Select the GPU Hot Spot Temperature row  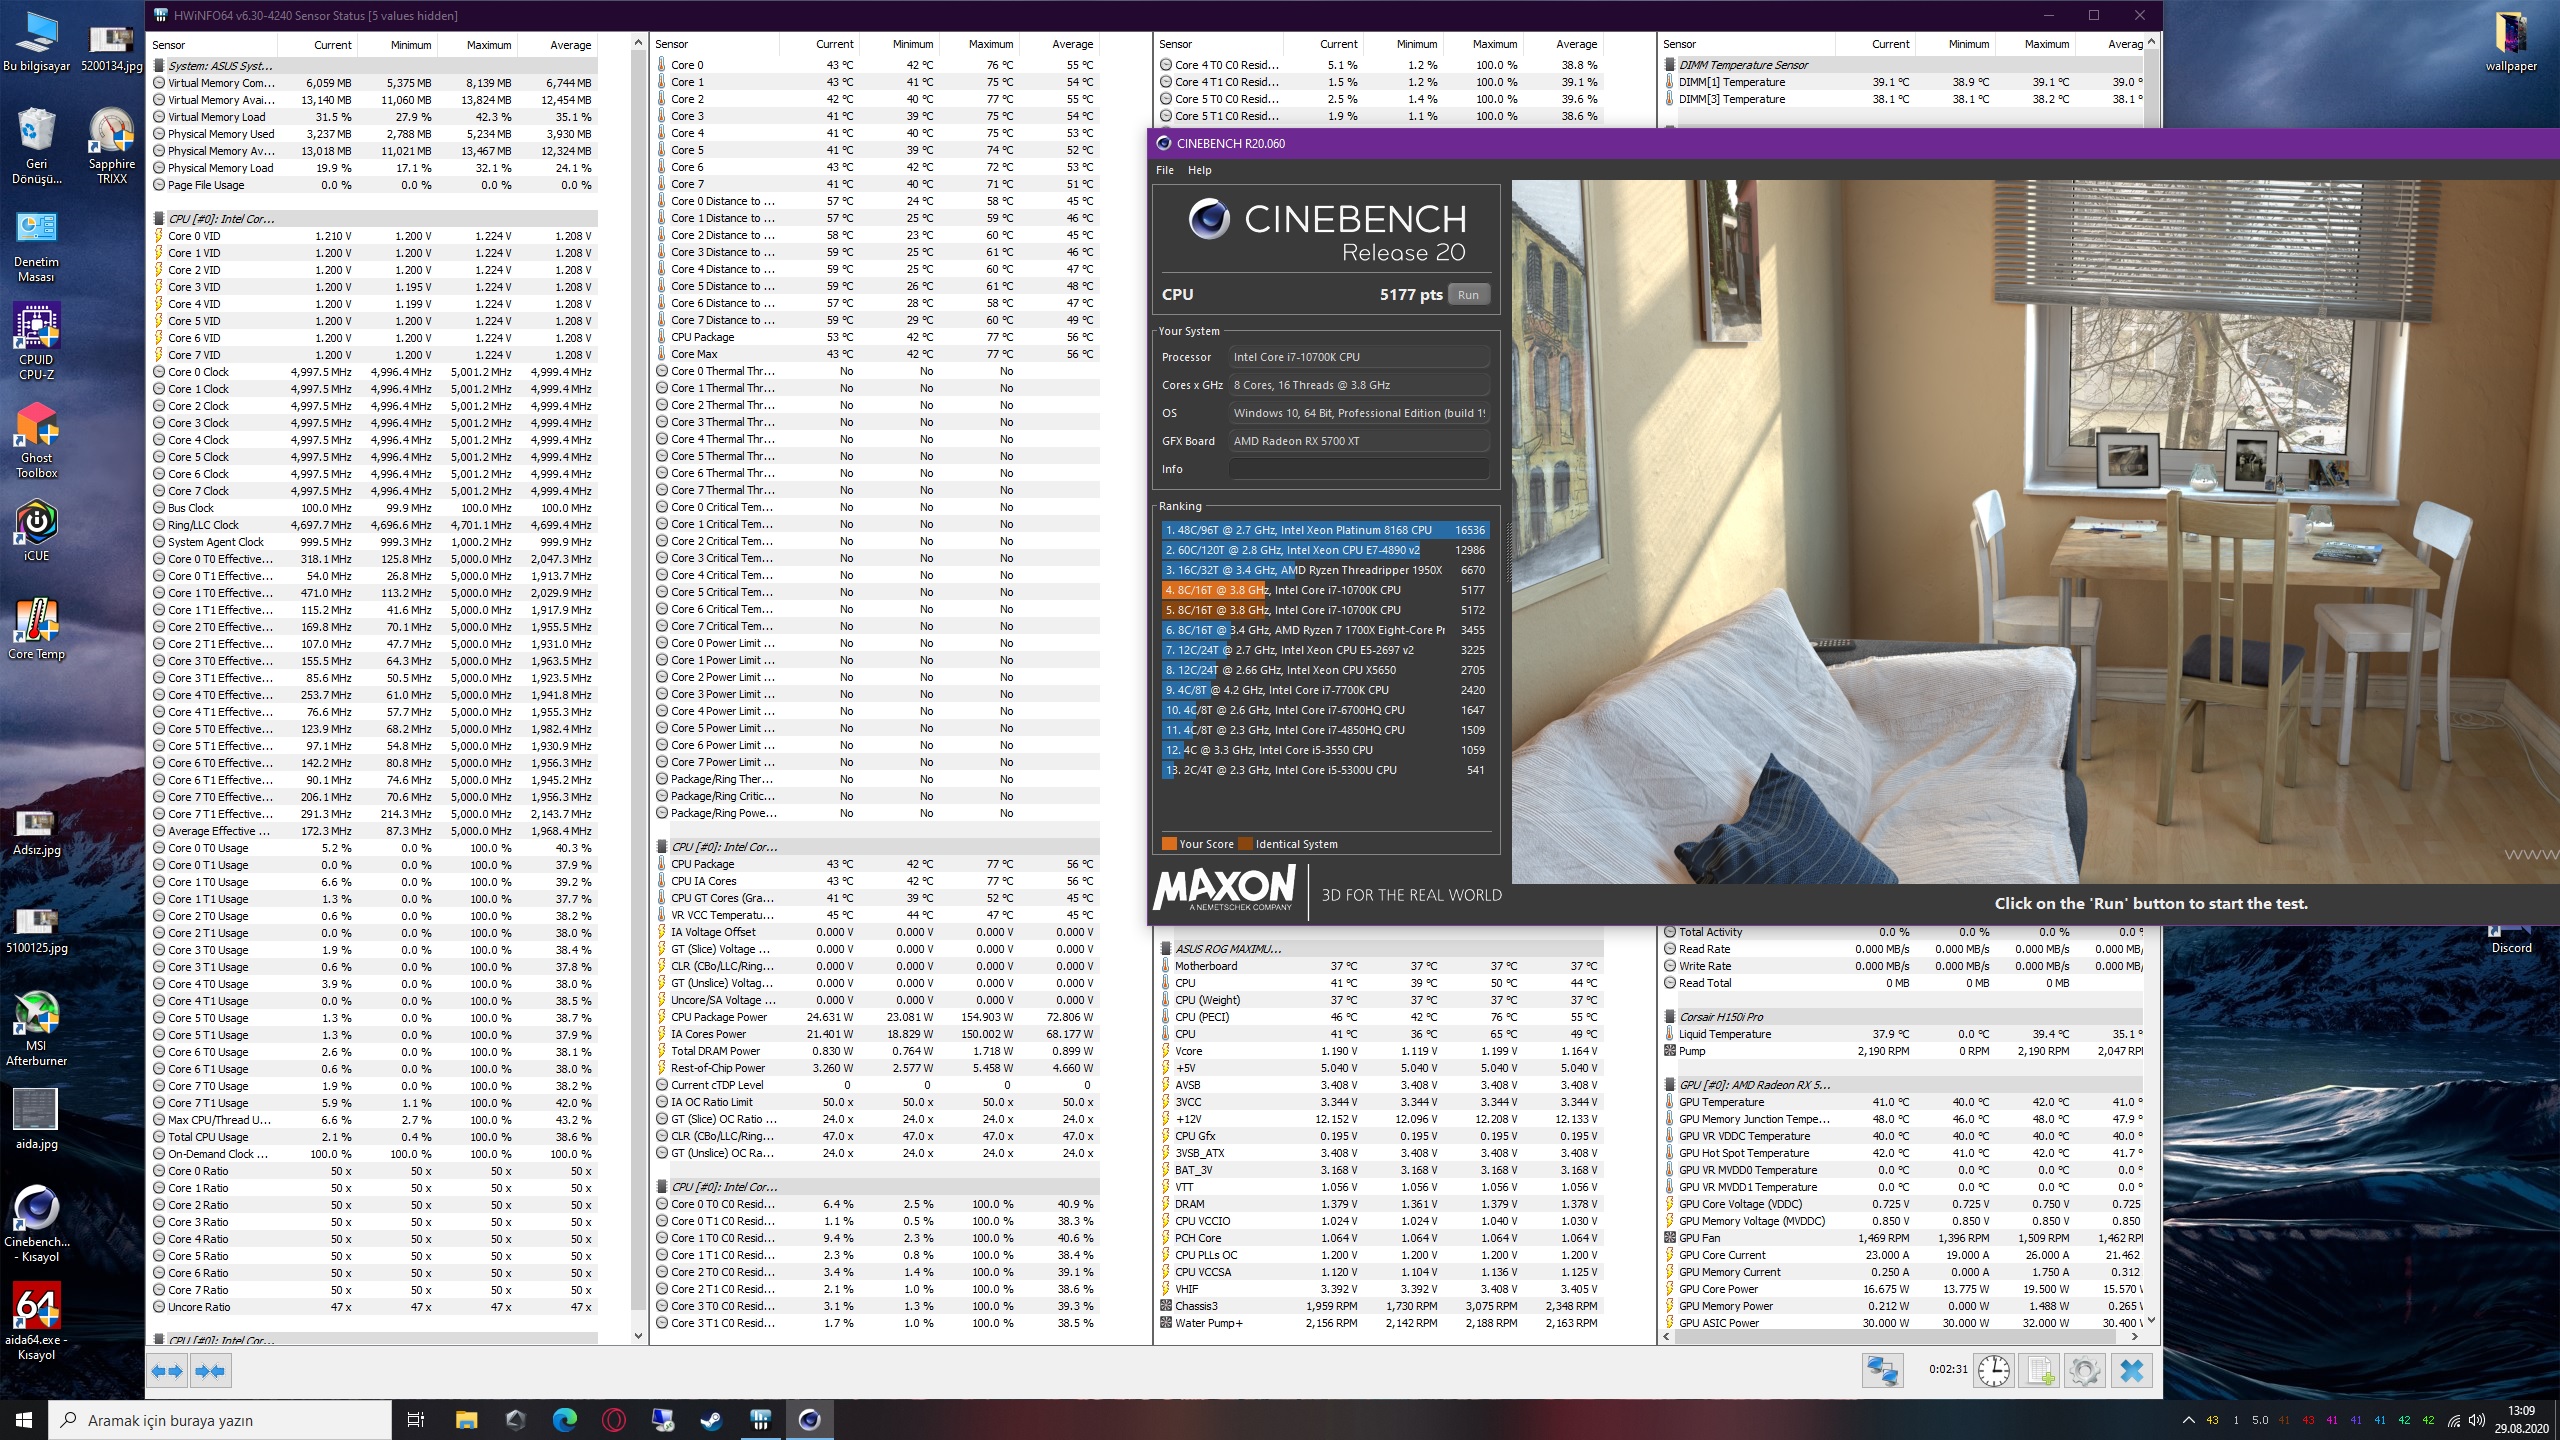pos(1903,1153)
